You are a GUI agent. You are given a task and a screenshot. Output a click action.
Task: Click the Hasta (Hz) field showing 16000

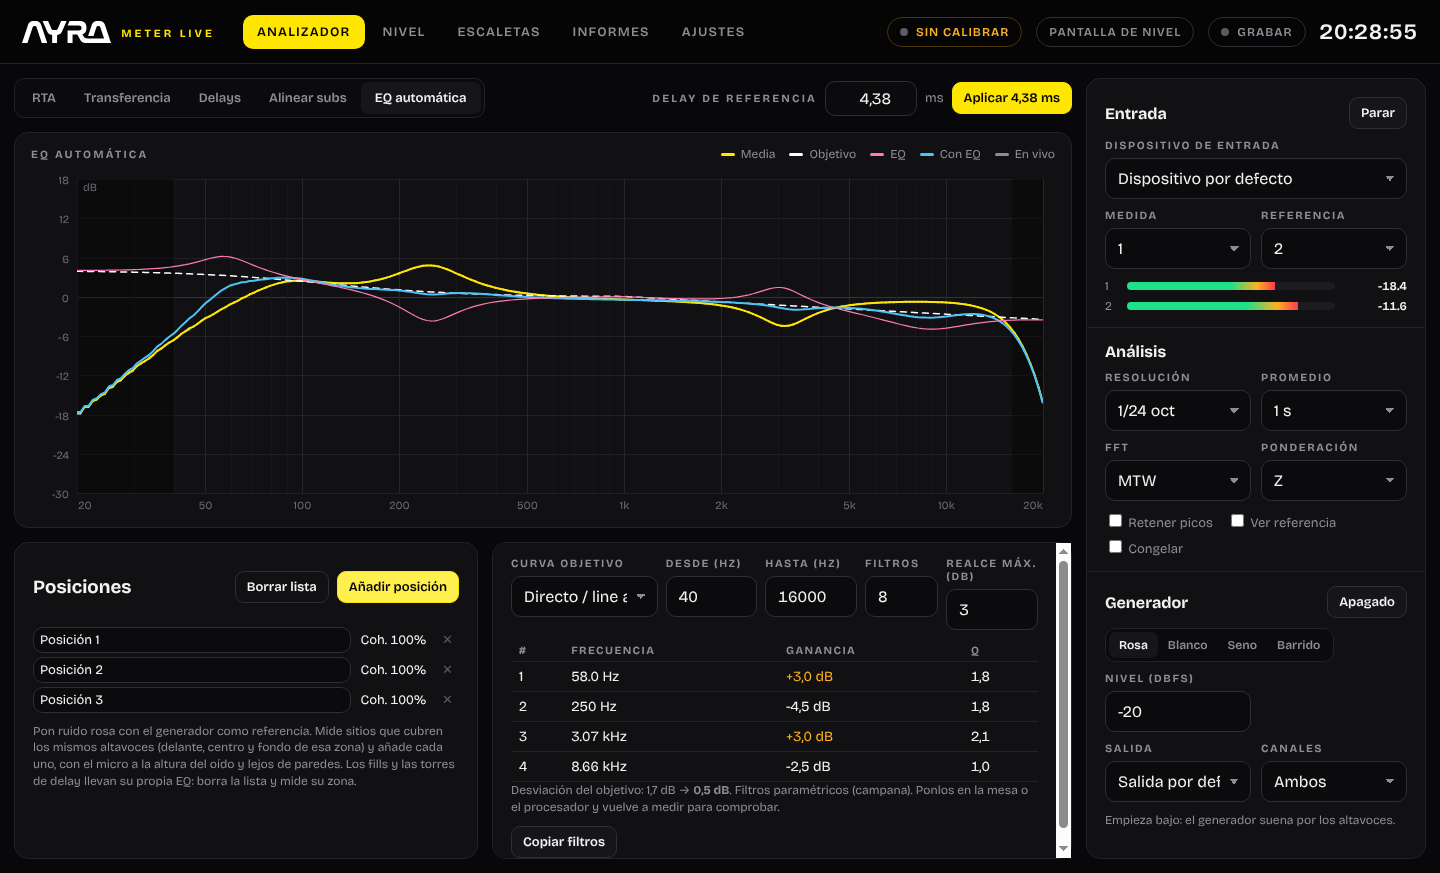point(811,597)
